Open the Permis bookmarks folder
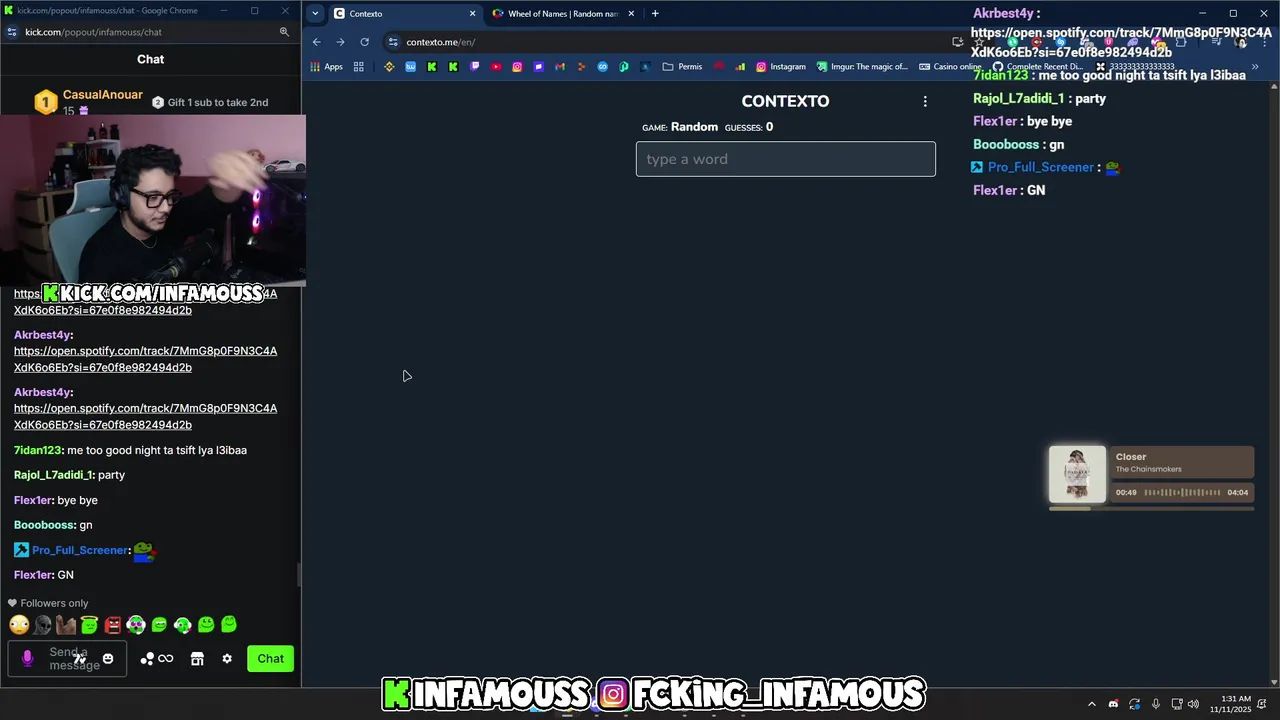The width and height of the screenshot is (1280, 720). [682, 67]
